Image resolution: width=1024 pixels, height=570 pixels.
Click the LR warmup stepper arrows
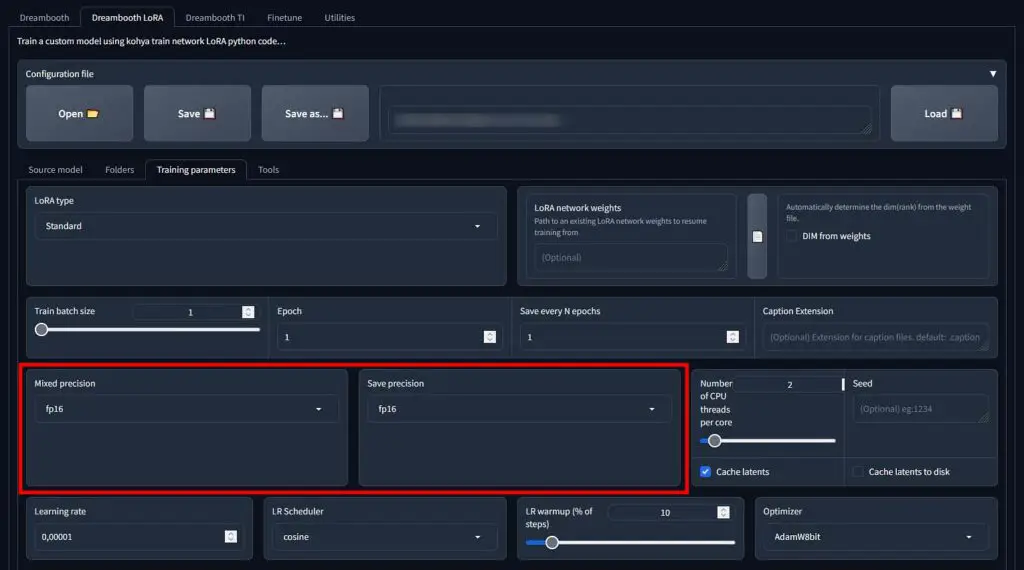coord(723,513)
